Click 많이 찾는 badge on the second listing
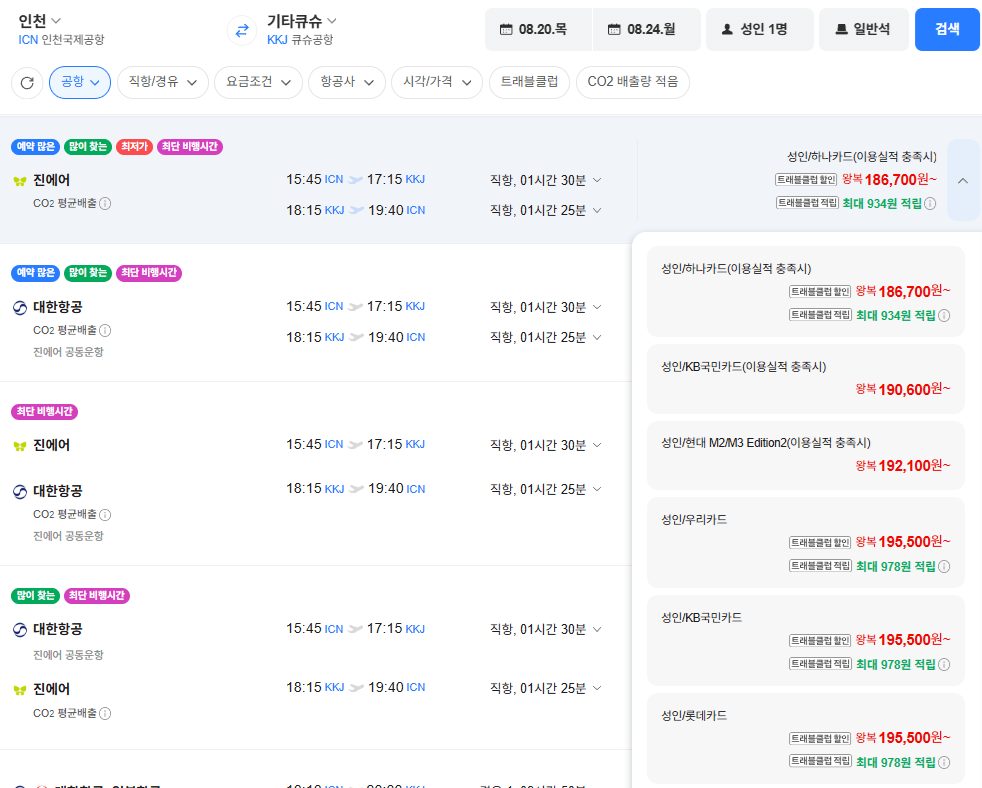Screen dimensions: 982x788 coord(88,273)
